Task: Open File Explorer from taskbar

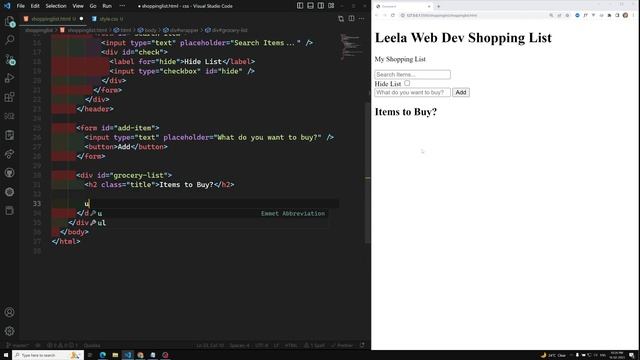Action: [x=115, y=355]
